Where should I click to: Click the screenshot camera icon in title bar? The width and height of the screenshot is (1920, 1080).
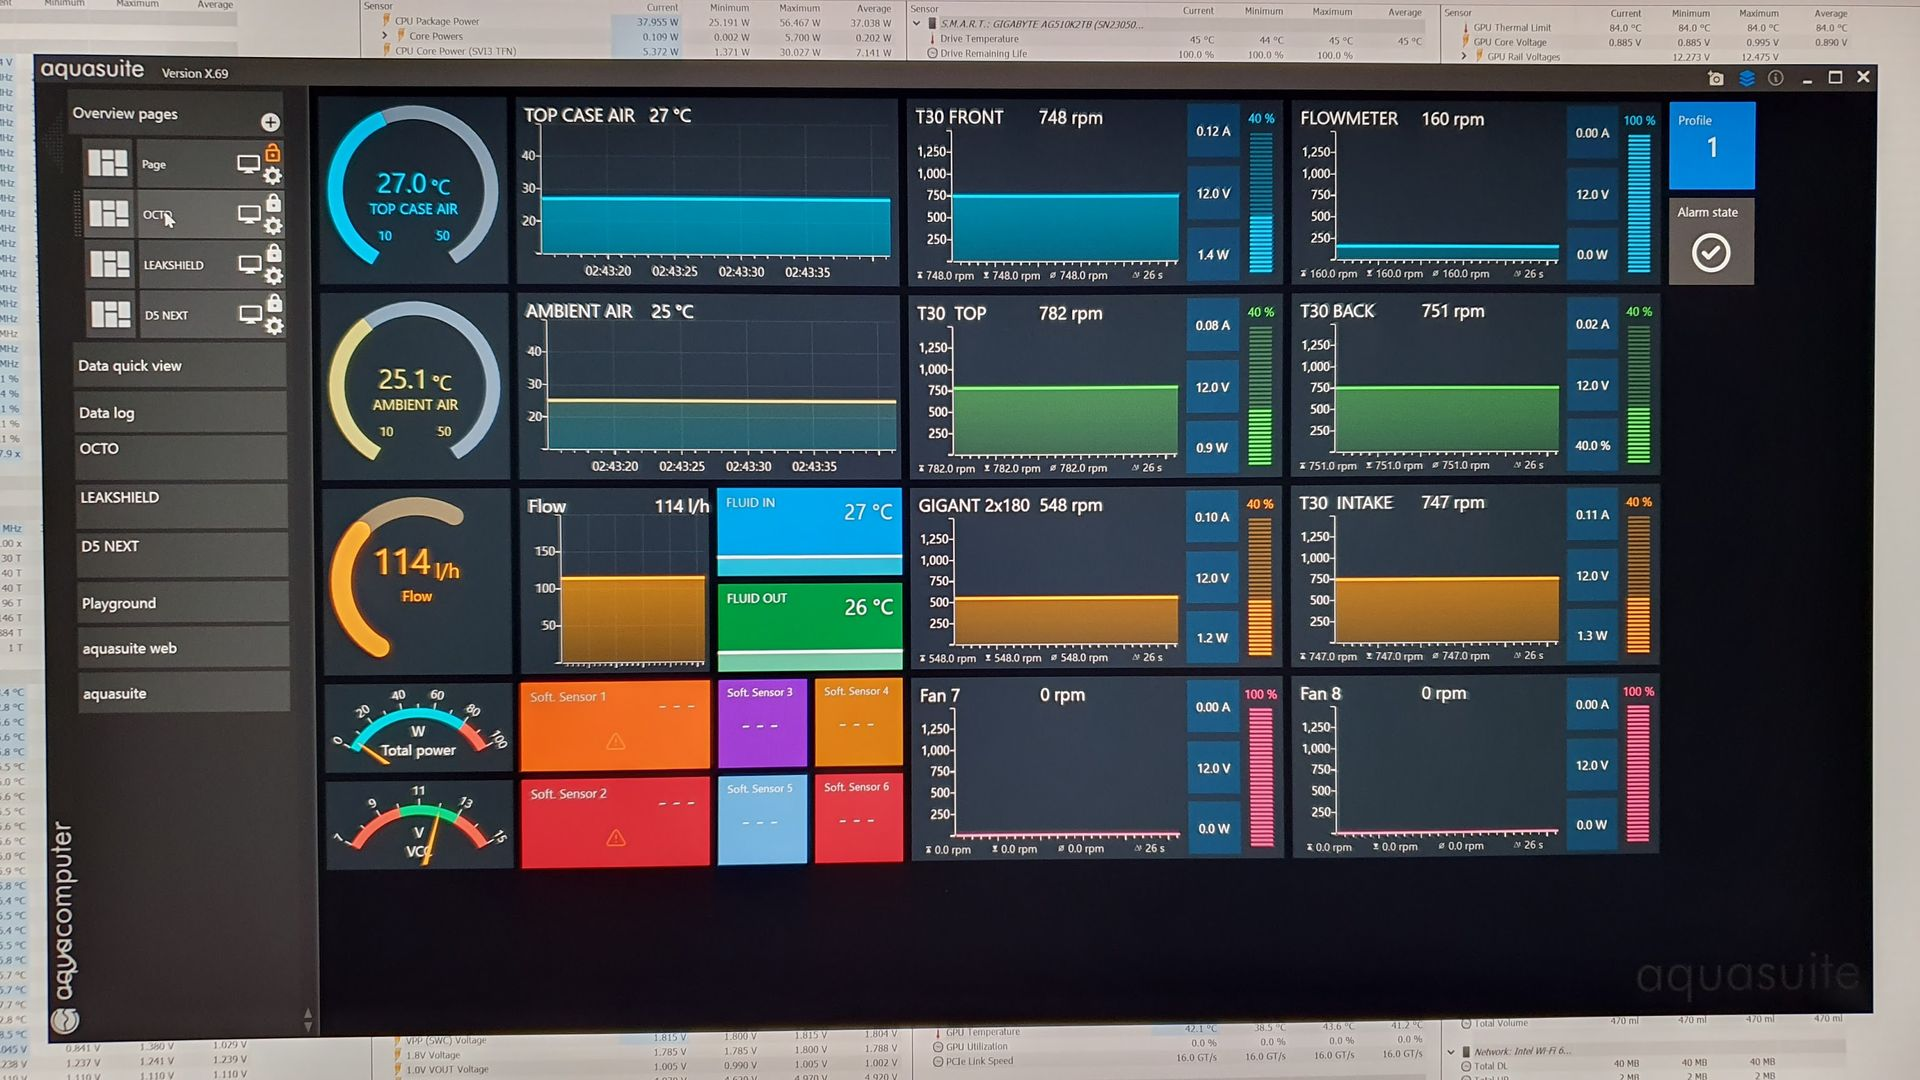[1716, 78]
